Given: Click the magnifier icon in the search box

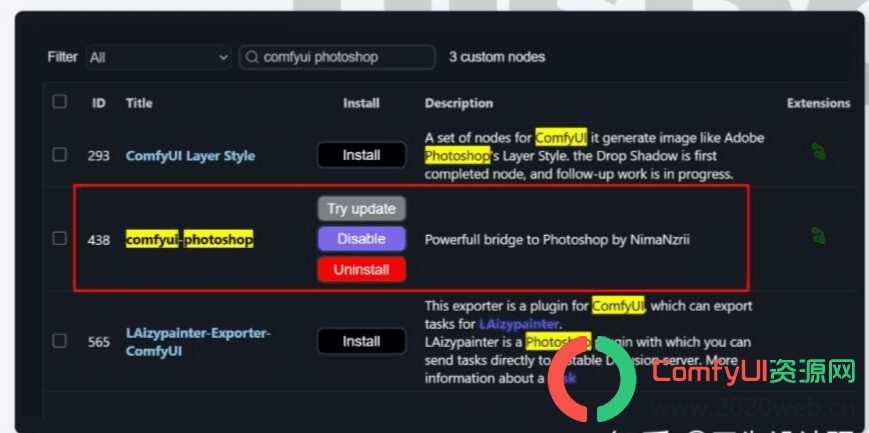Looking at the screenshot, I should 252,57.
